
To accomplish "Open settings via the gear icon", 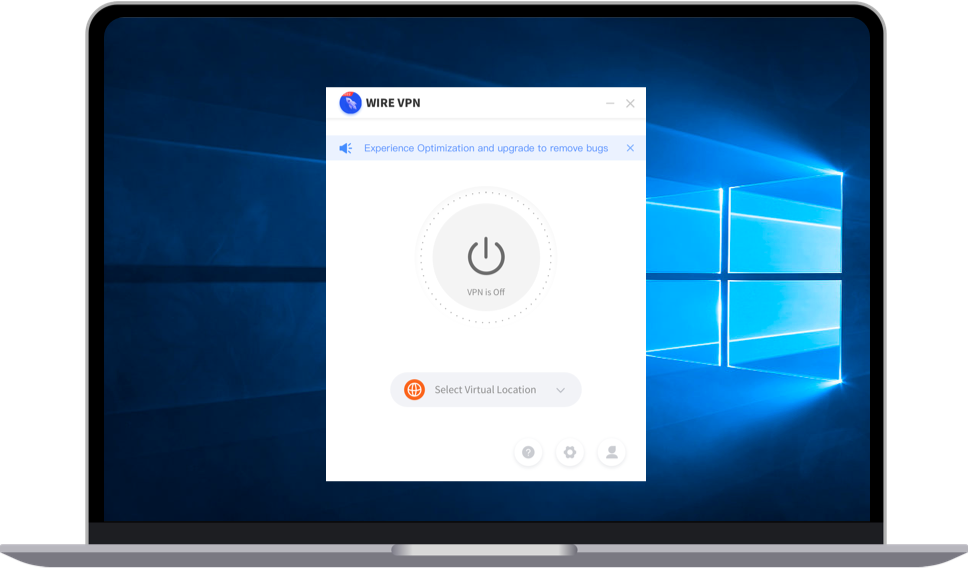I will point(570,452).
